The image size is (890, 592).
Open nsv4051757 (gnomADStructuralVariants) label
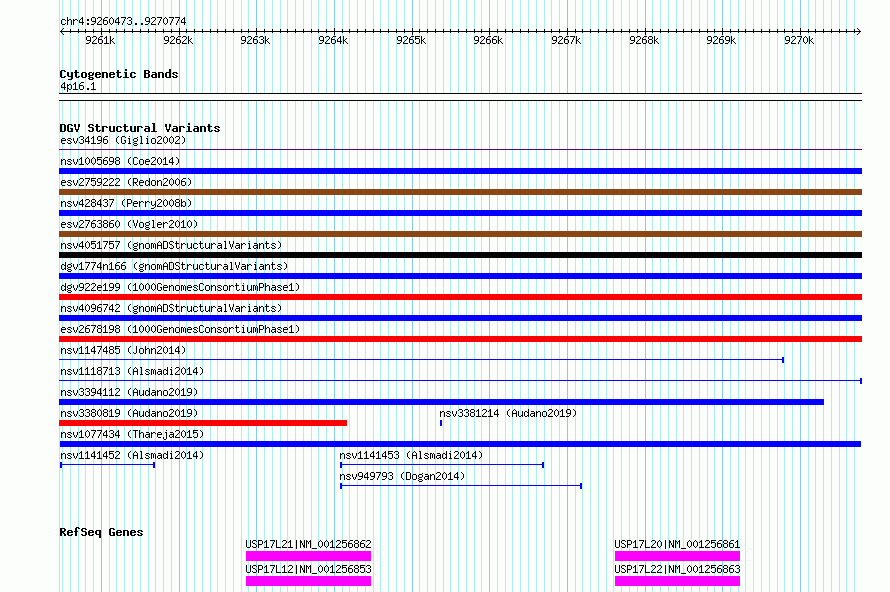click(171, 245)
